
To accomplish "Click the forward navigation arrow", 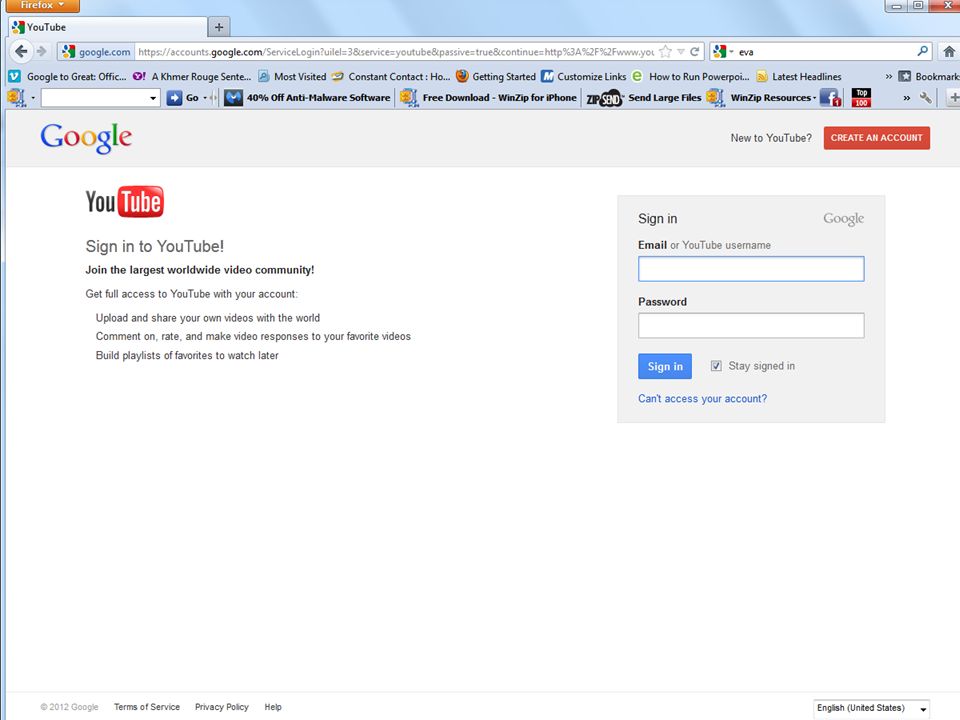I will click(x=42, y=51).
